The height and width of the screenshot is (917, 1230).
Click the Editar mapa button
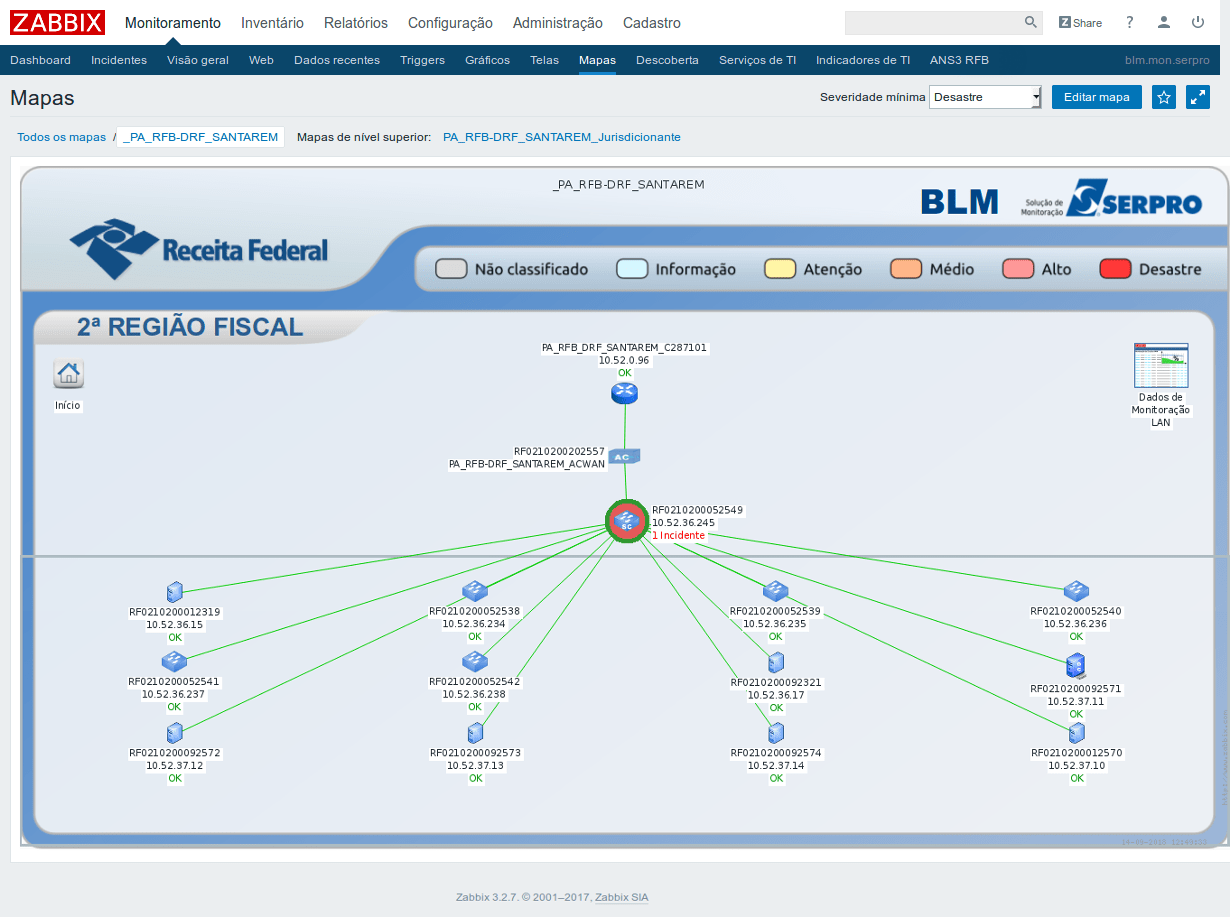[x=1096, y=97]
